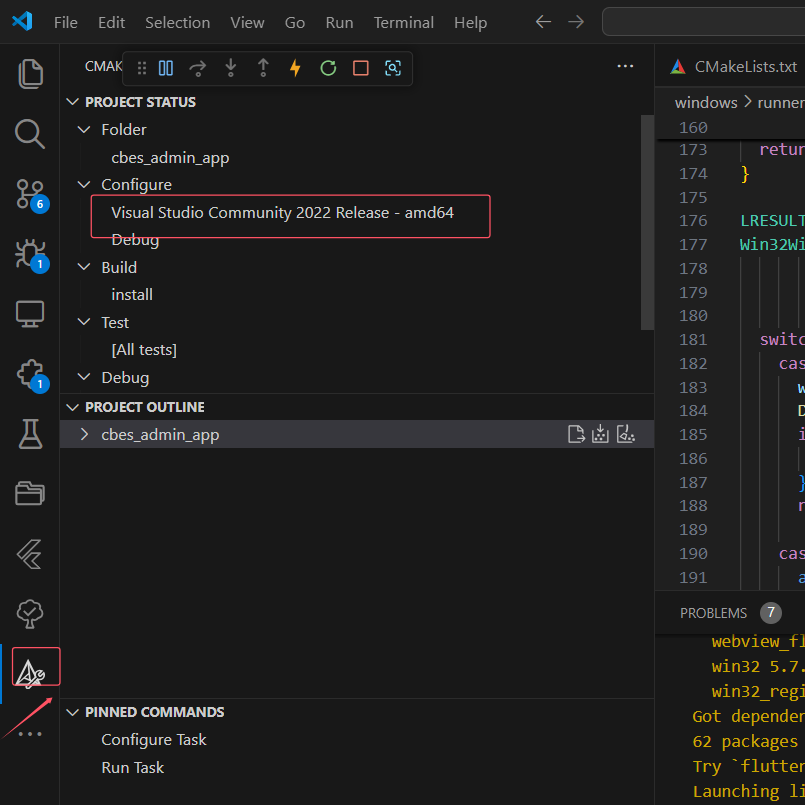
Task: Click the Build icon next to cbes_admin_app
Action: coord(600,434)
